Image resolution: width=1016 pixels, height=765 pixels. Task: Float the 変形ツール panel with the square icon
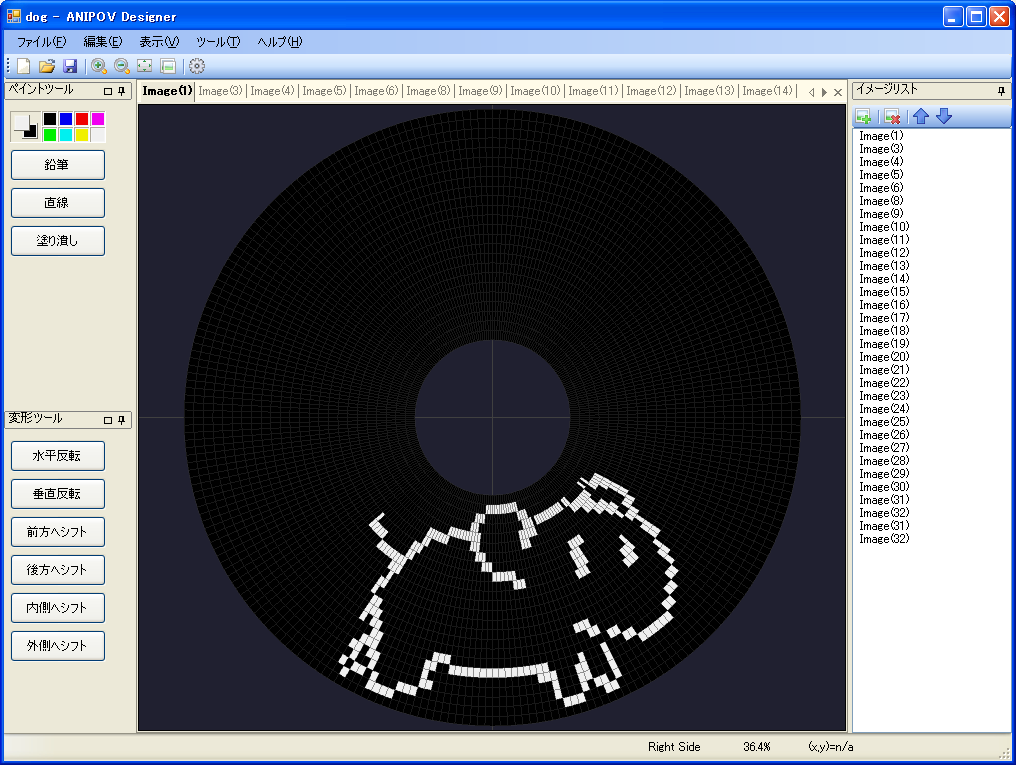tap(108, 420)
